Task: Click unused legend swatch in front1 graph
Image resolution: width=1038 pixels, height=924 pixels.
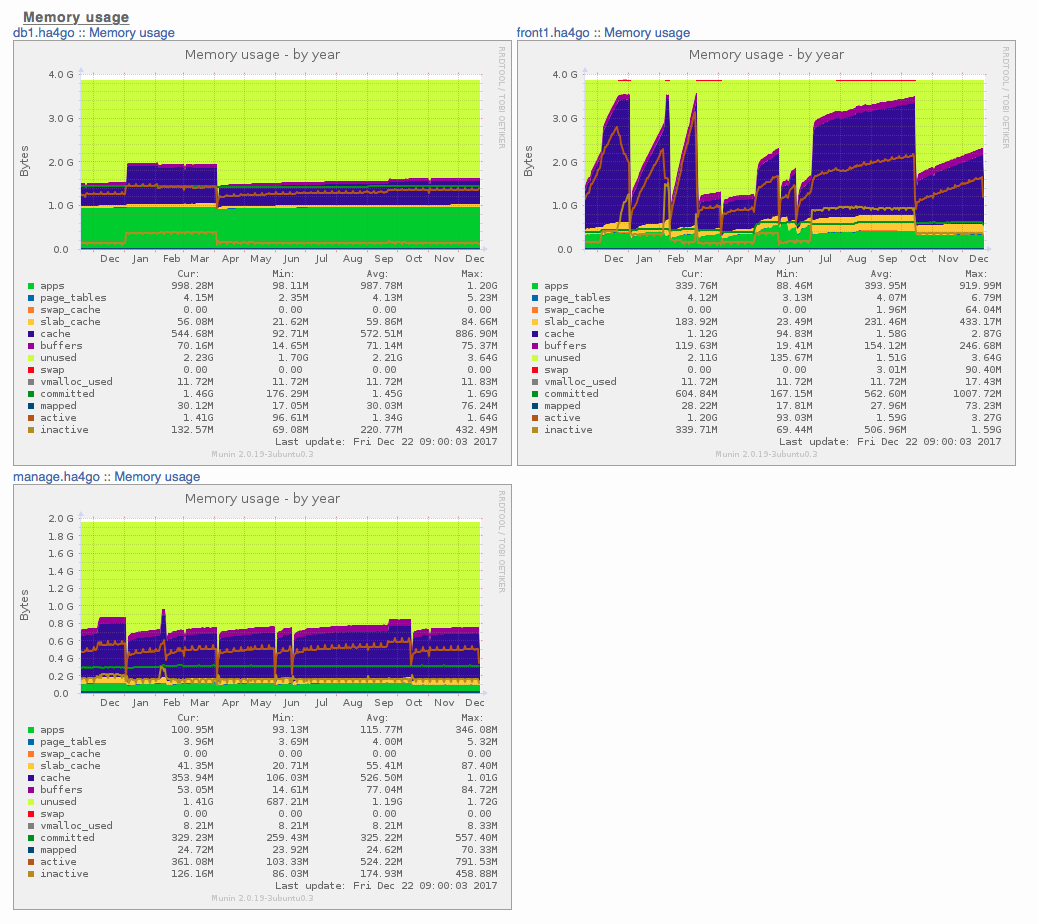Action: pos(535,358)
